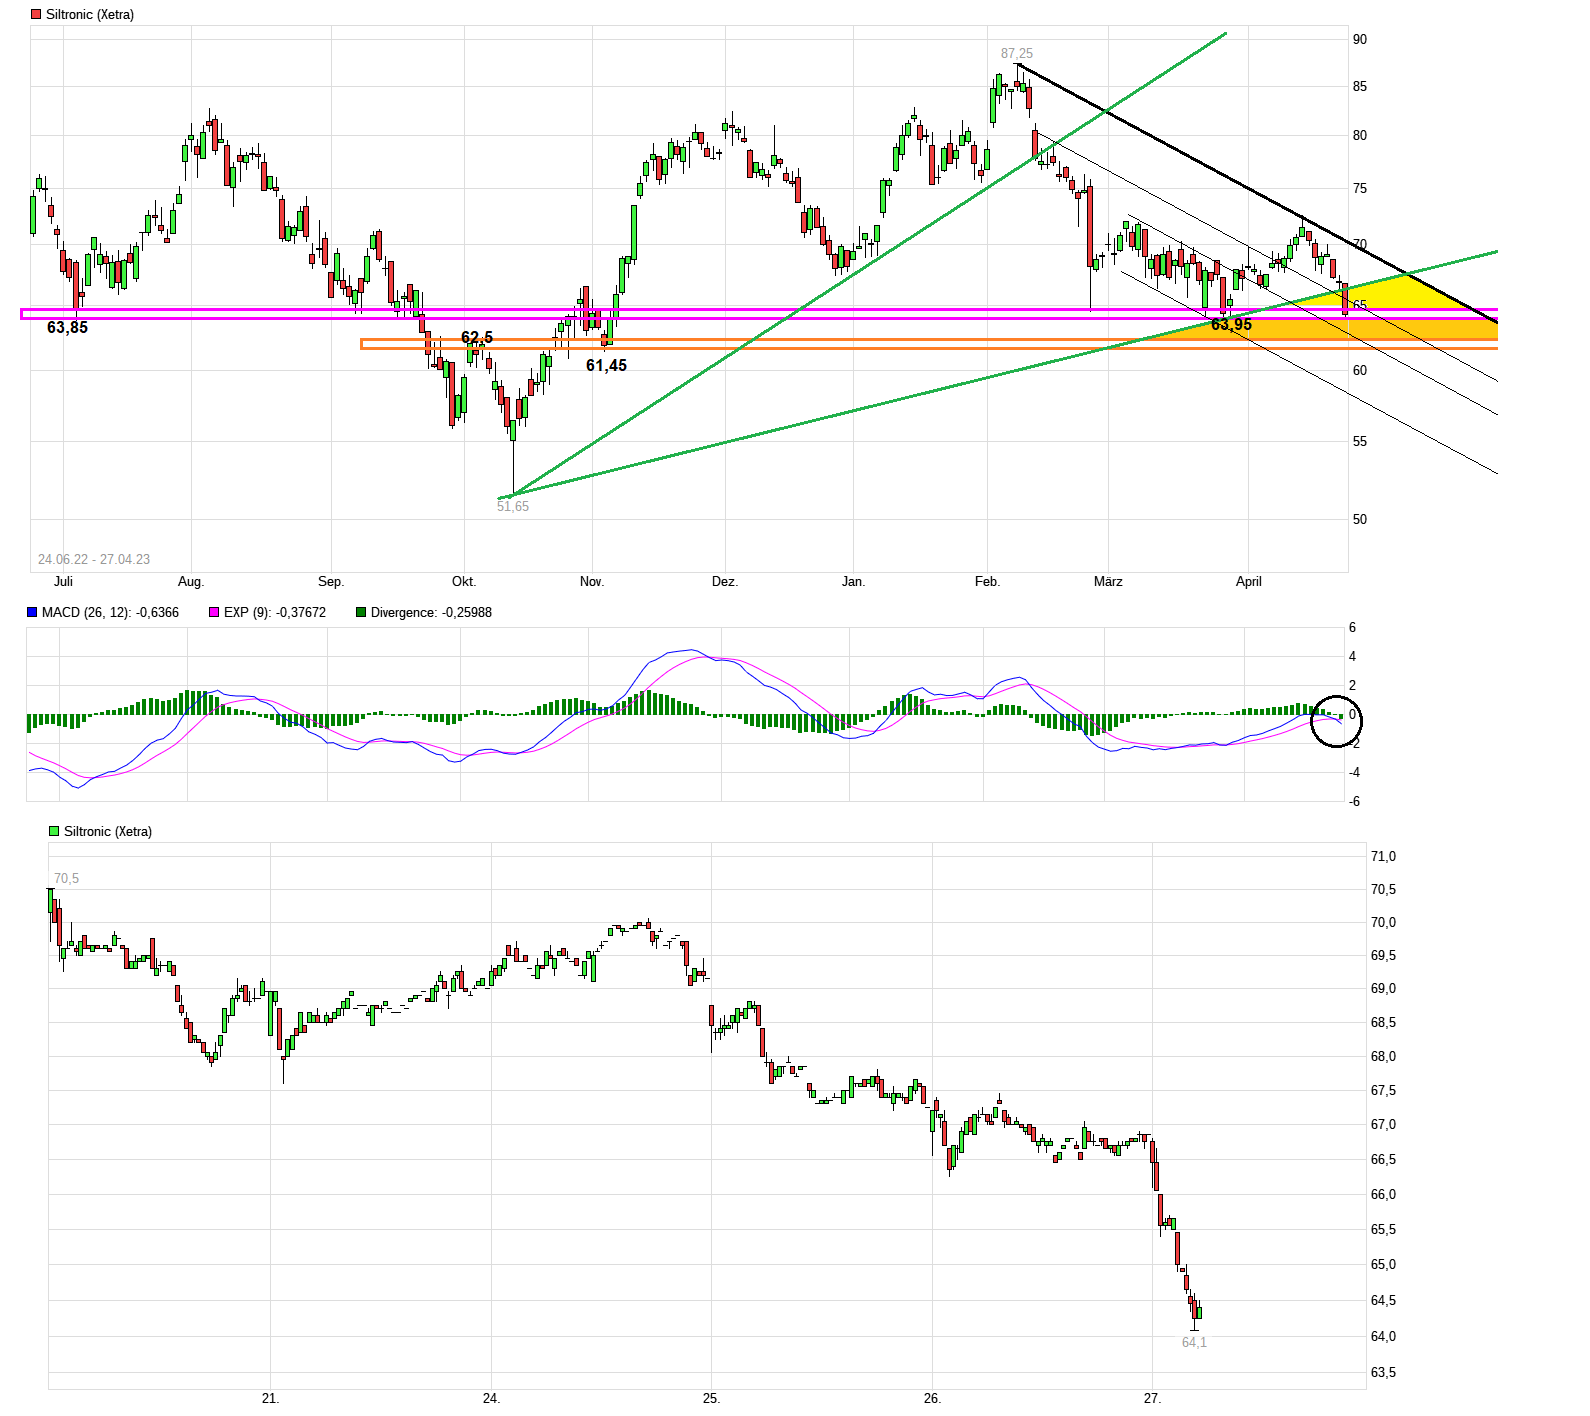The width and height of the screenshot is (1590, 1416).
Task: Click the 51,65 low price label
Action: (x=513, y=507)
